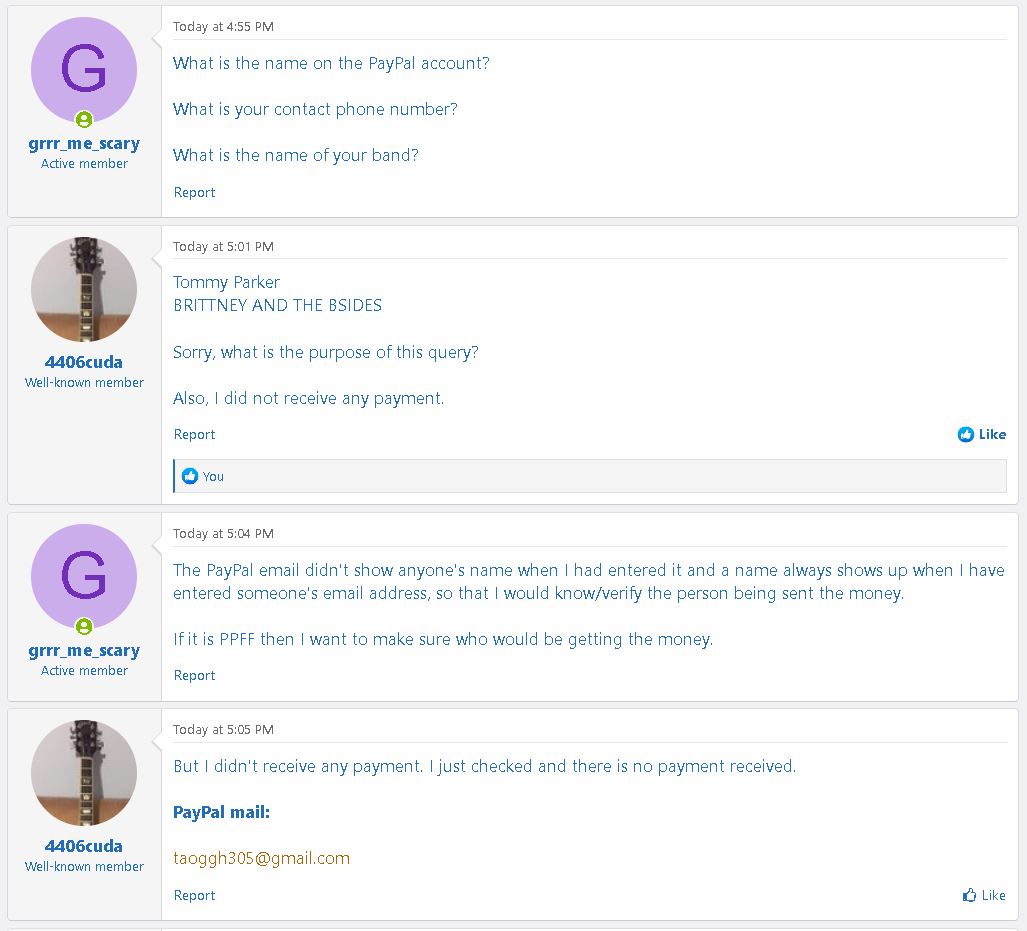
Task: Click thumbs-up icon beside 'You' reaction
Action: point(190,476)
